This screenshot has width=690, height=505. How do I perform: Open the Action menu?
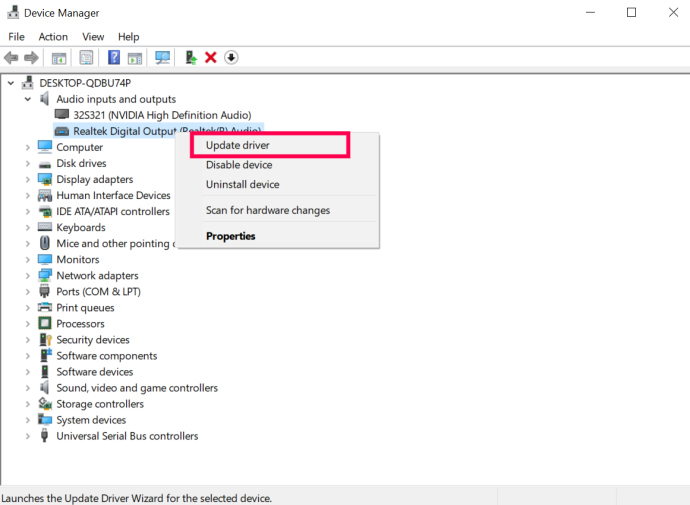(x=53, y=37)
